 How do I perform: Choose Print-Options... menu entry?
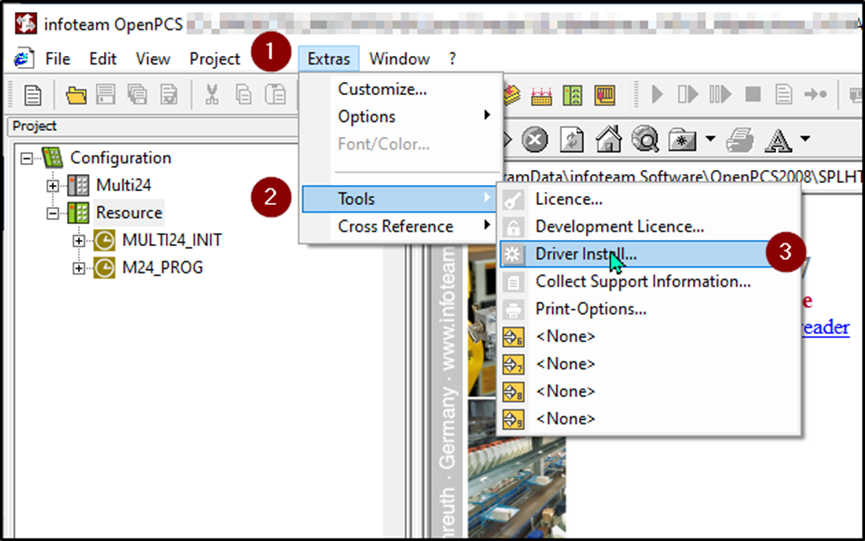click(650, 309)
